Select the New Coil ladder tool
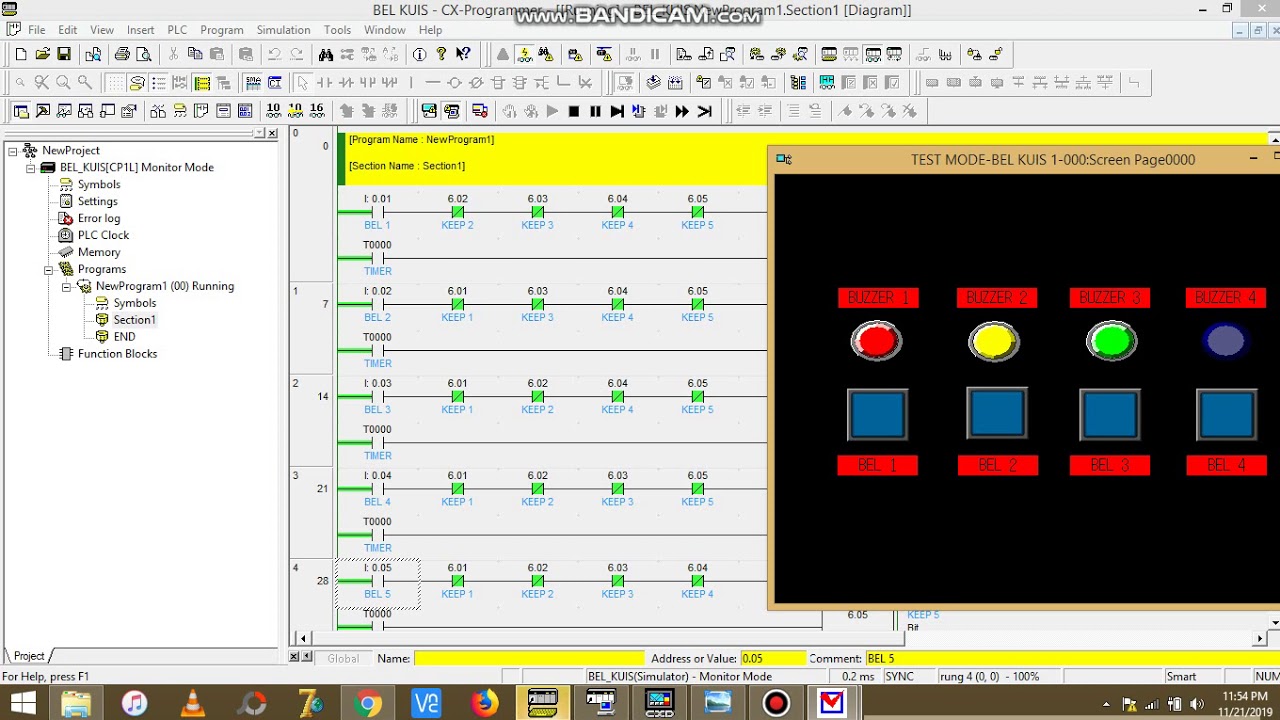 454,82
